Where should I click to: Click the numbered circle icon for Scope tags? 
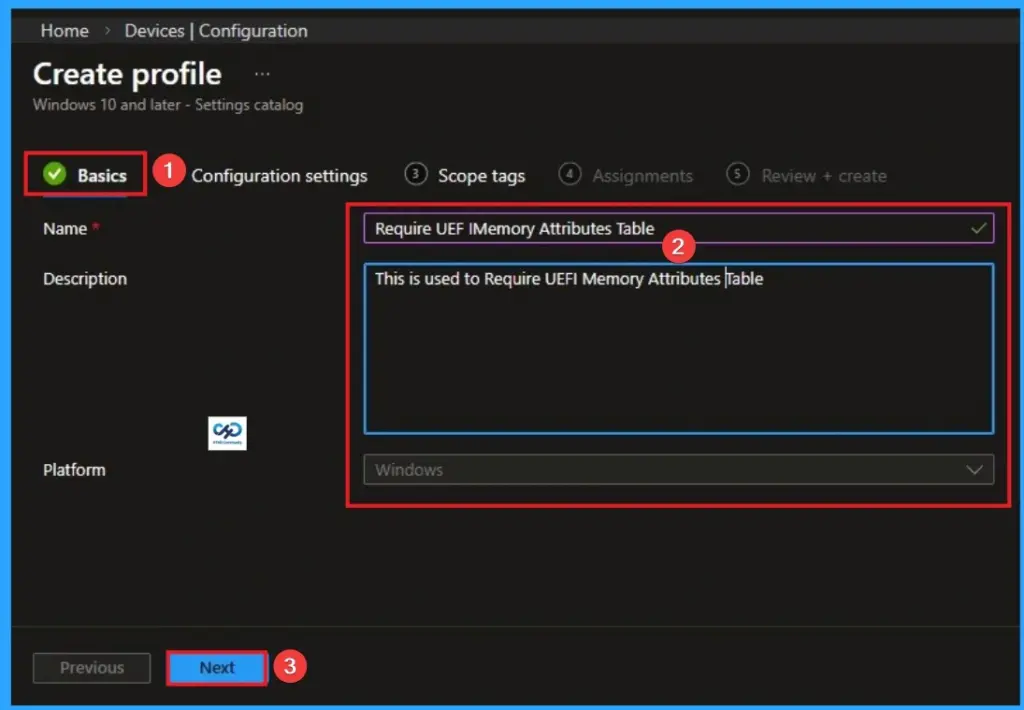tap(413, 175)
